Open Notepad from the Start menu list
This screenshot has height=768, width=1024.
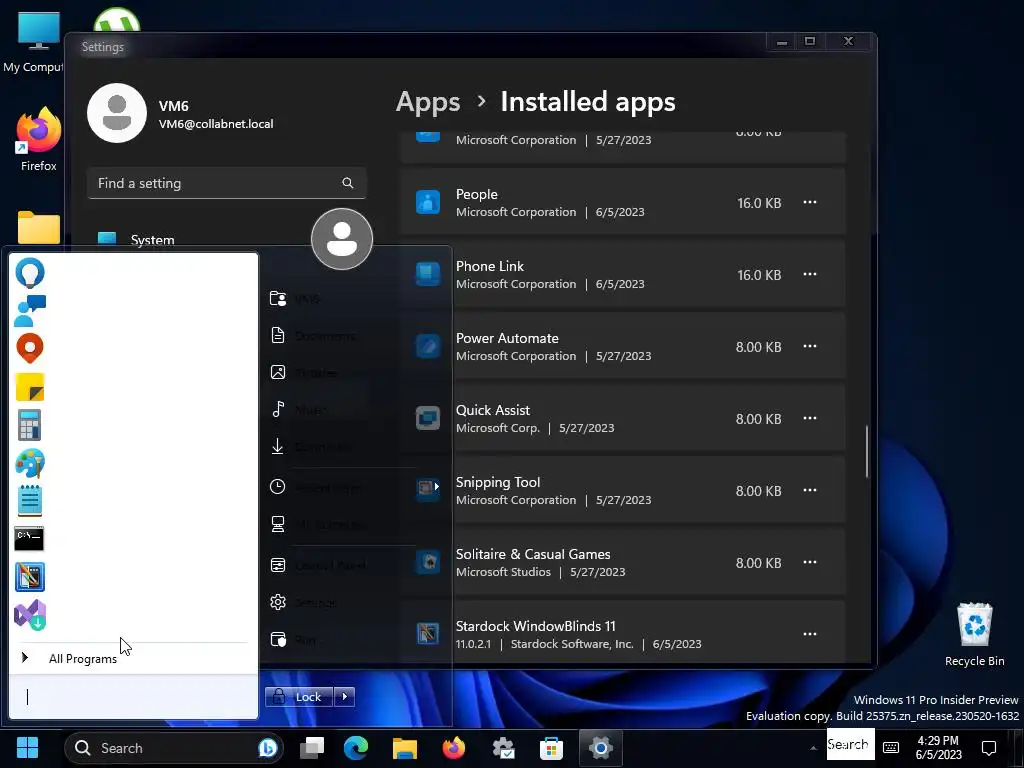pyautogui.click(x=30, y=501)
